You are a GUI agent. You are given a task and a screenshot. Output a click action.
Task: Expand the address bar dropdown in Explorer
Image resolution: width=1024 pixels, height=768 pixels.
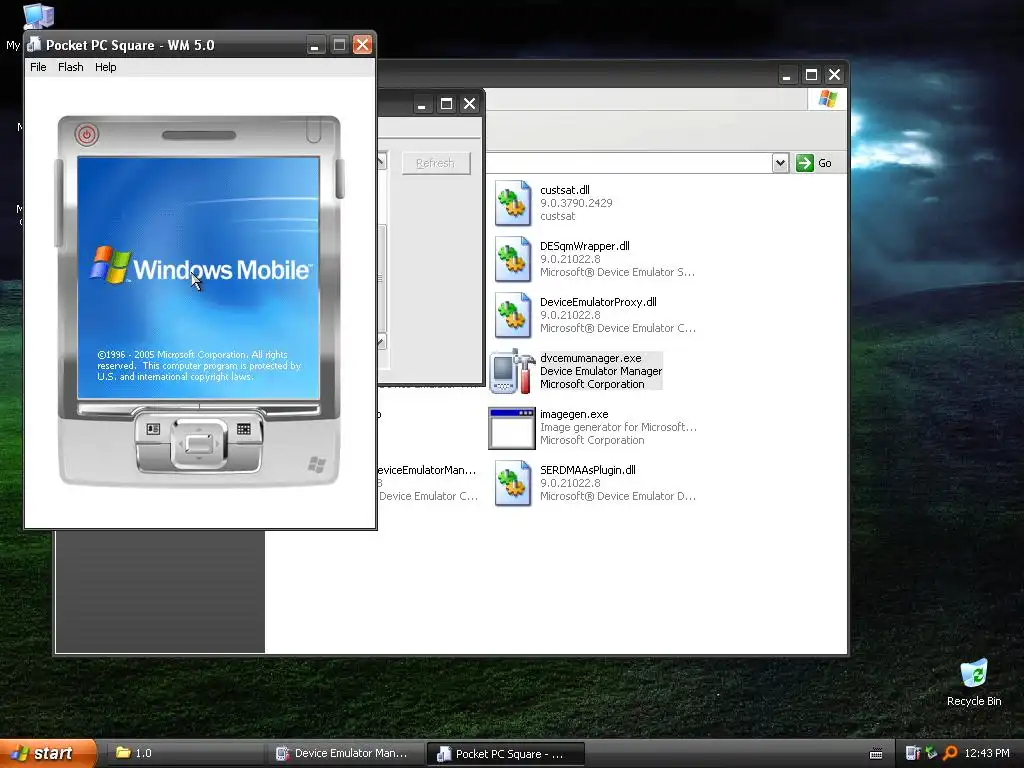click(x=780, y=163)
